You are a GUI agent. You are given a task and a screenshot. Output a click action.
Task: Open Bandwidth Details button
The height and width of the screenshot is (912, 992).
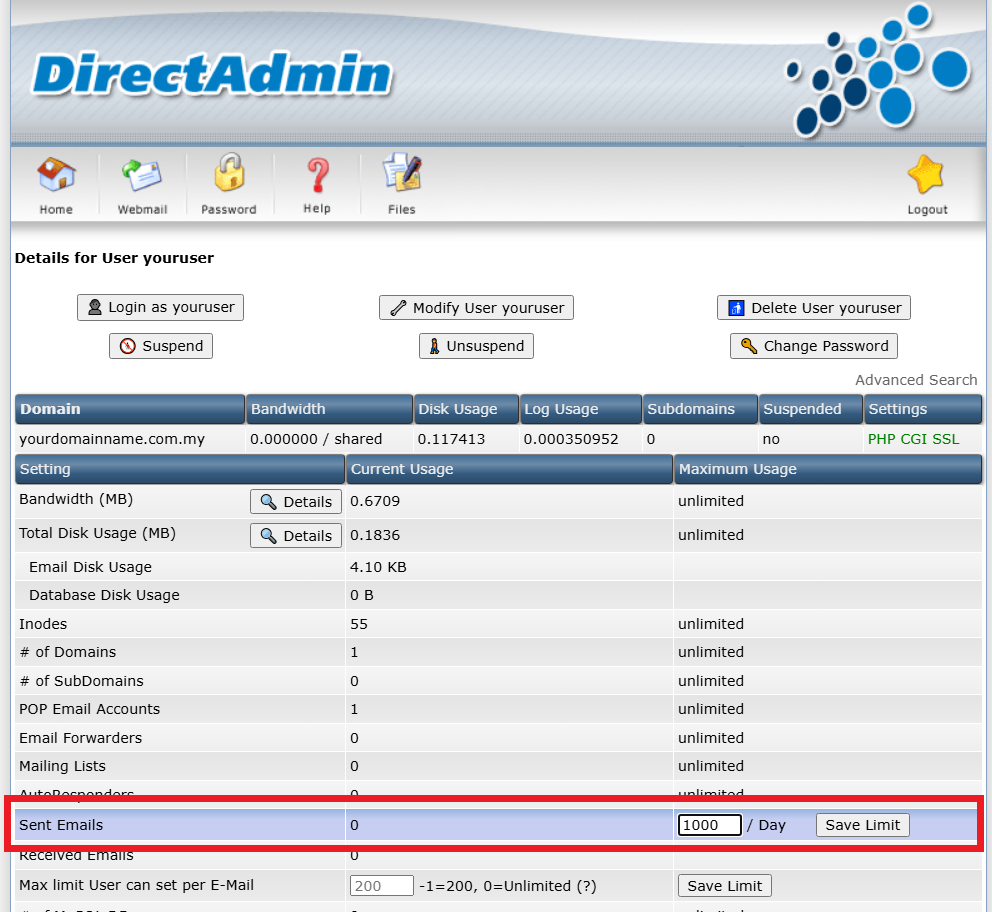coord(296,502)
